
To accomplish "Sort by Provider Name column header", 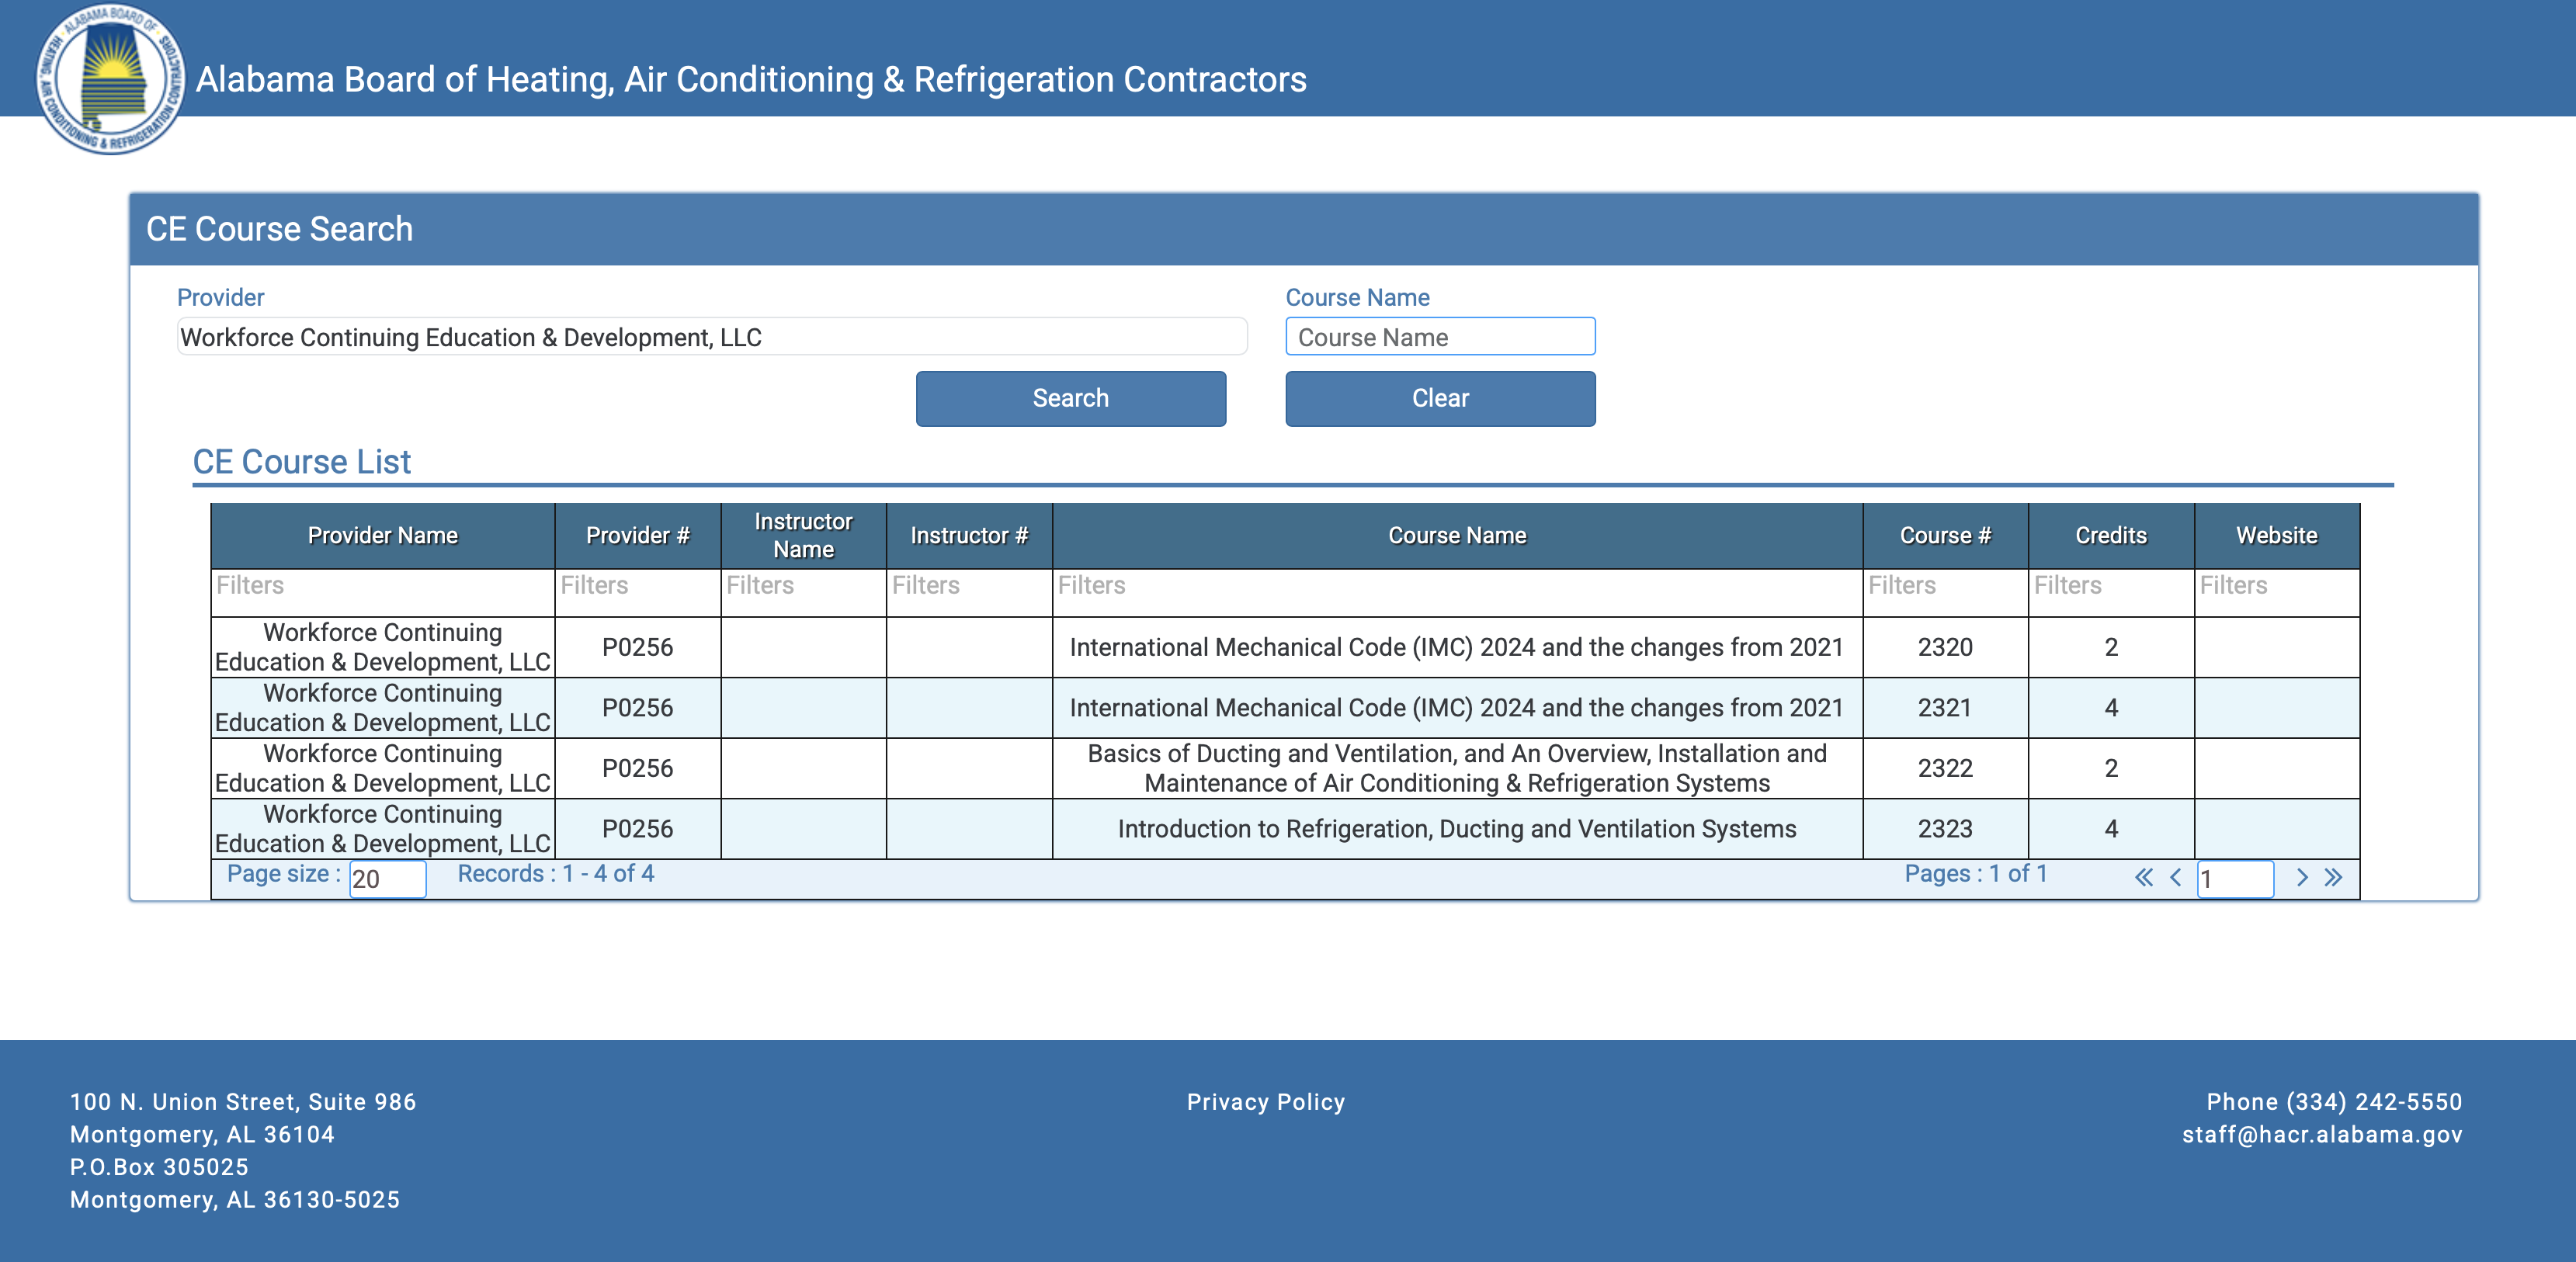I will tap(383, 536).
